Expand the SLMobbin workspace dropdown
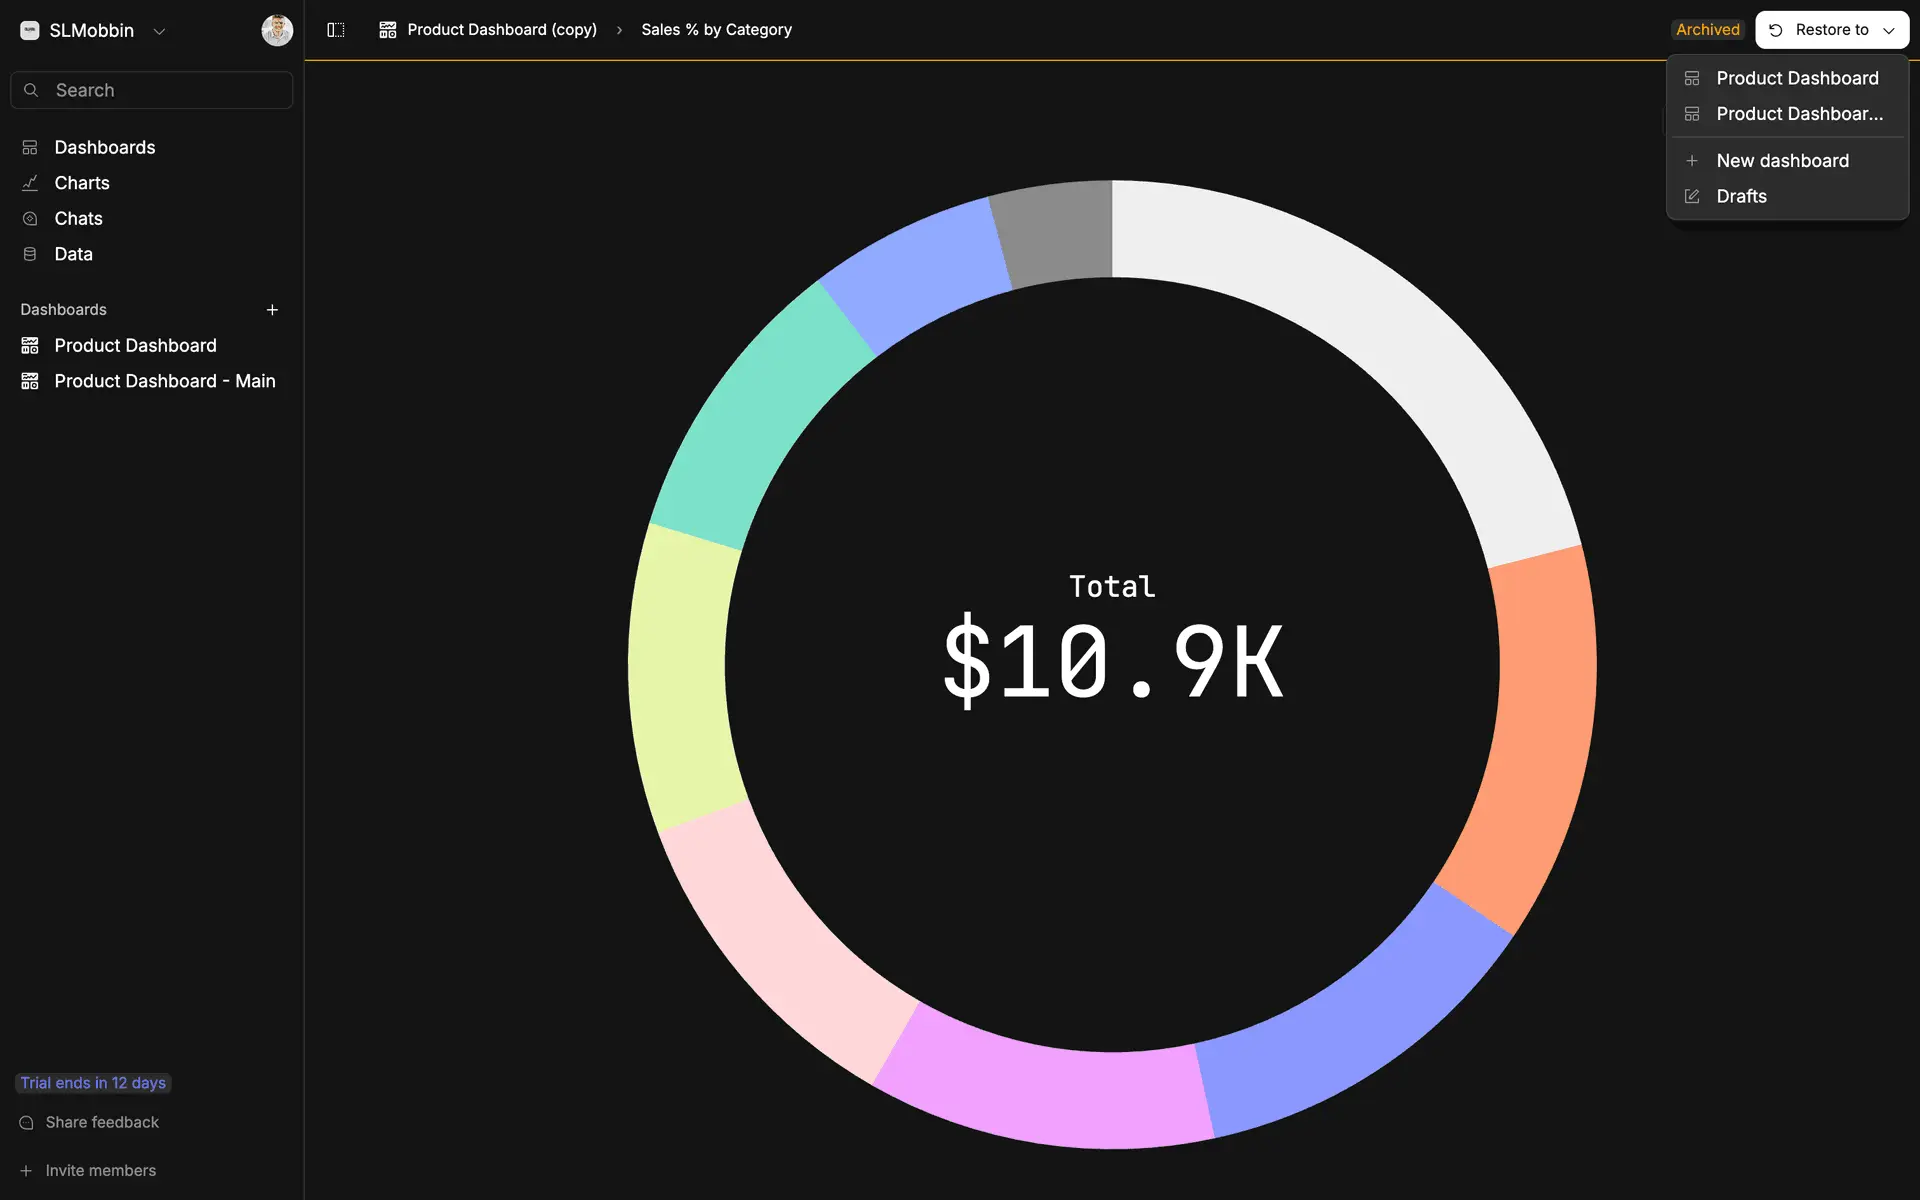The image size is (1920, 1200). (159, 31)
